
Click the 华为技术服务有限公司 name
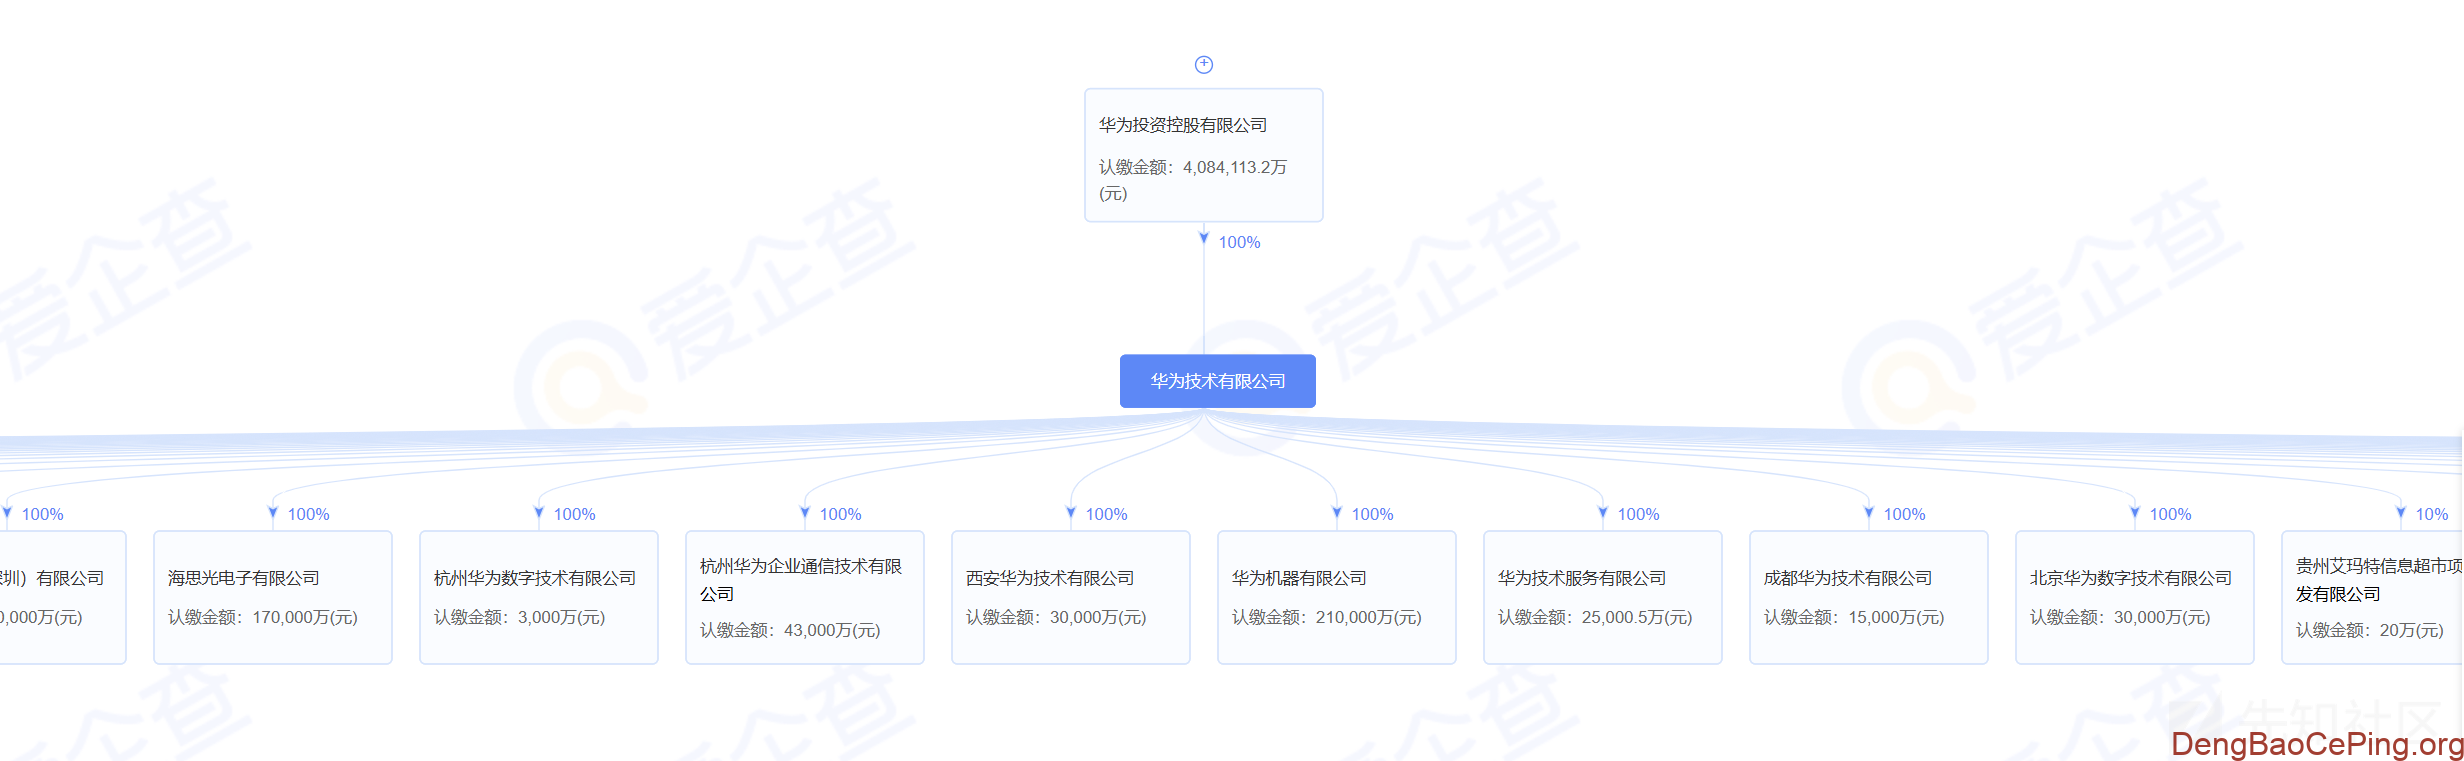1582,578
